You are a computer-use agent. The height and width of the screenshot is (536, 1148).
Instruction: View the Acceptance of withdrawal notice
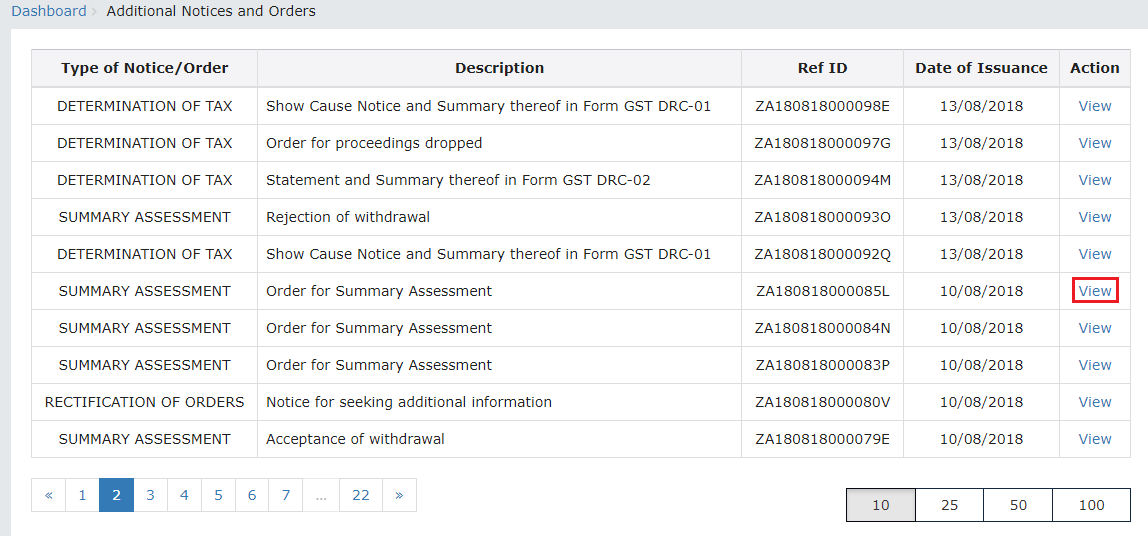tap(1094, 439)
